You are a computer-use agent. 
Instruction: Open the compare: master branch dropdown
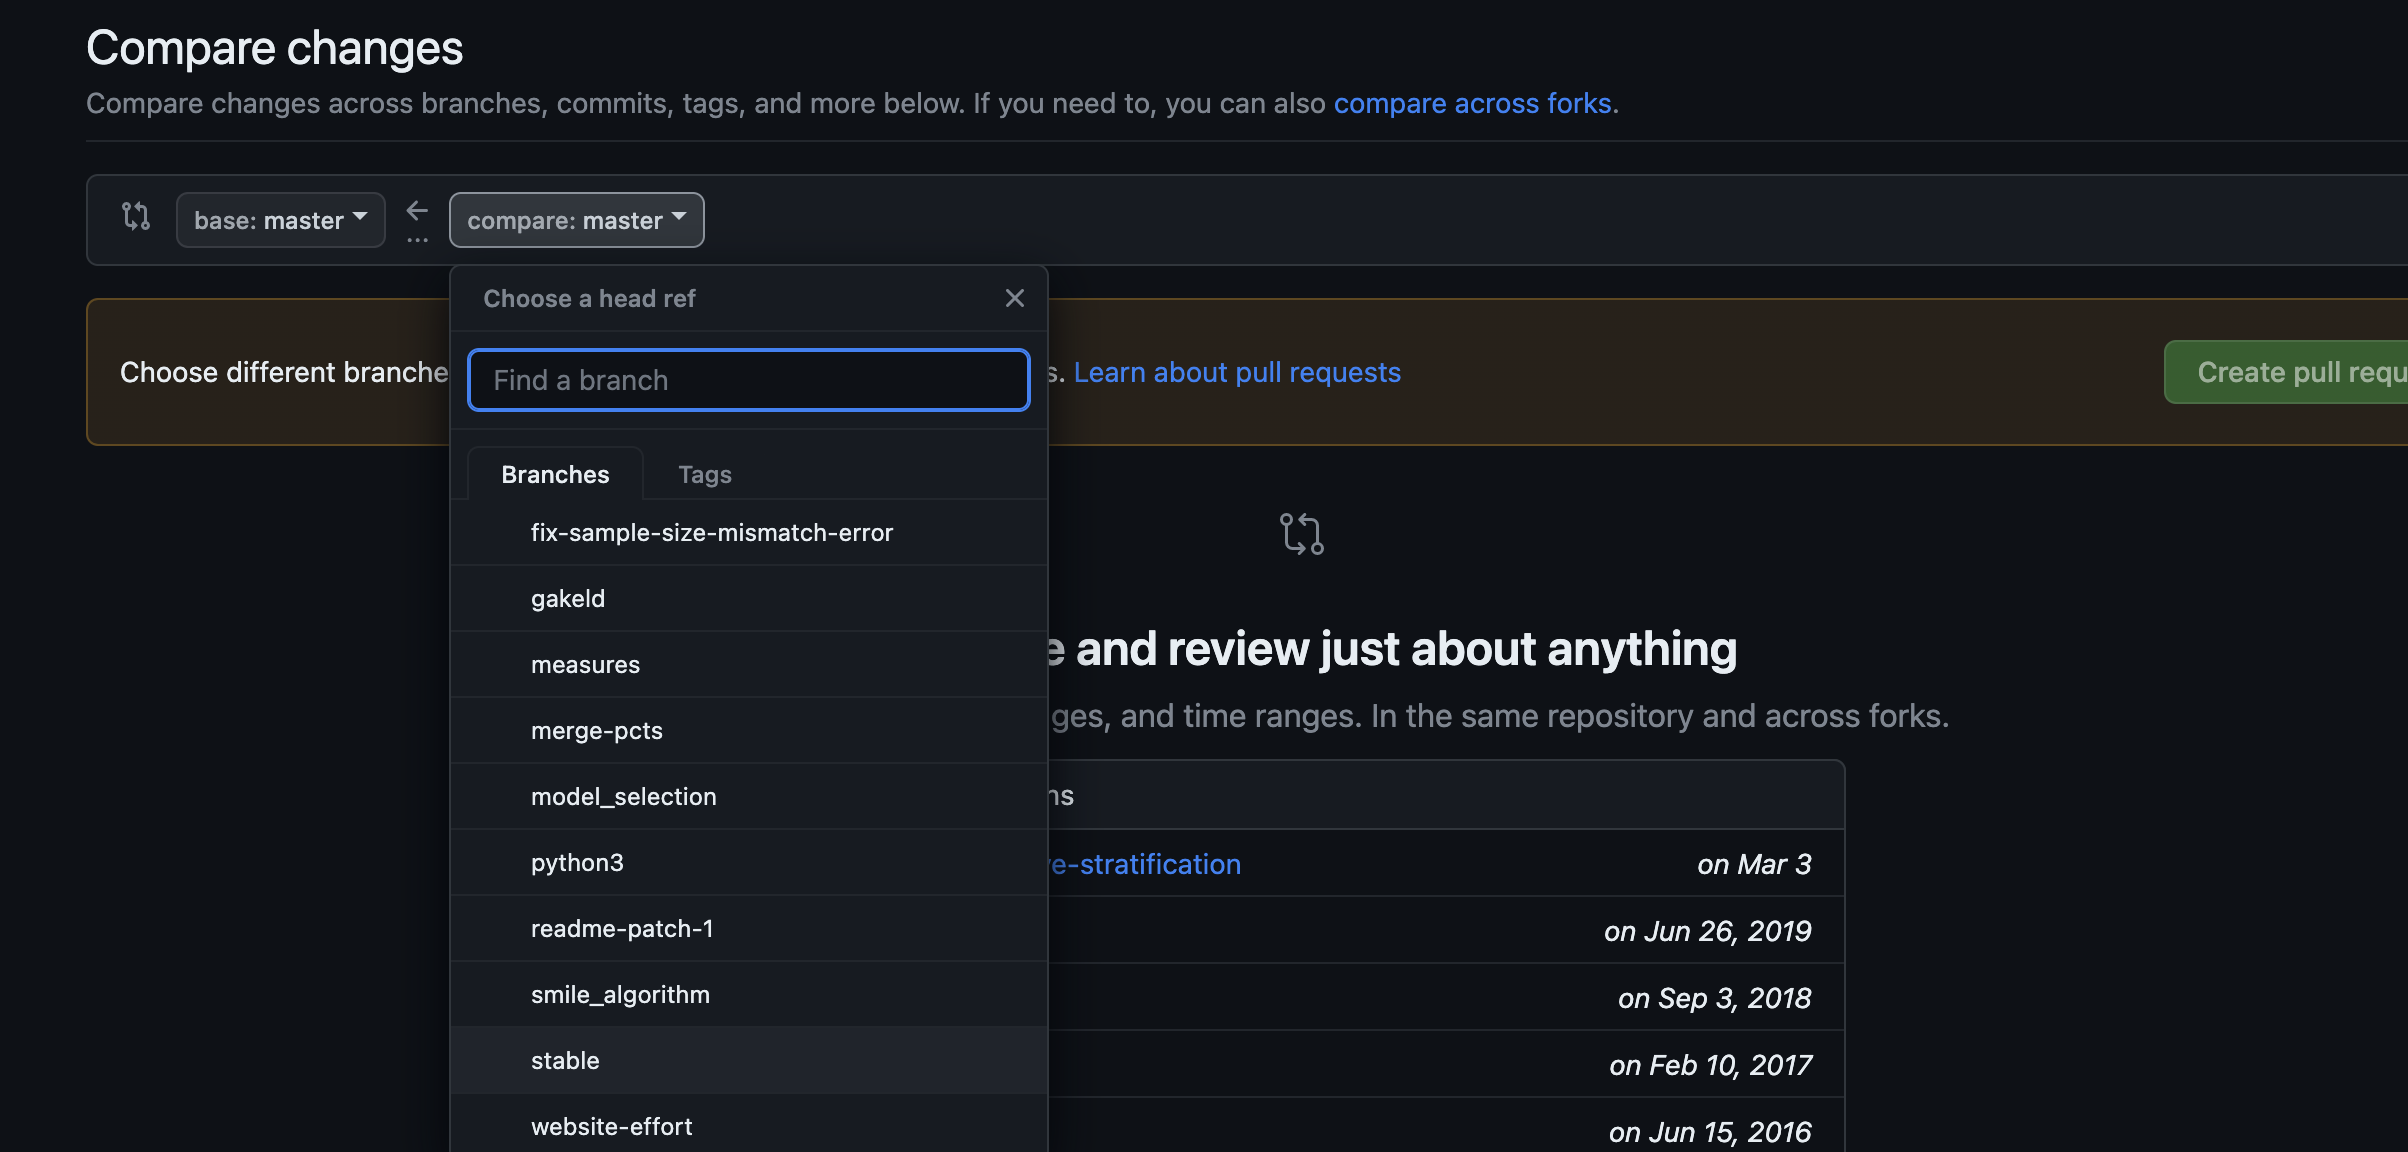[576, 220]
